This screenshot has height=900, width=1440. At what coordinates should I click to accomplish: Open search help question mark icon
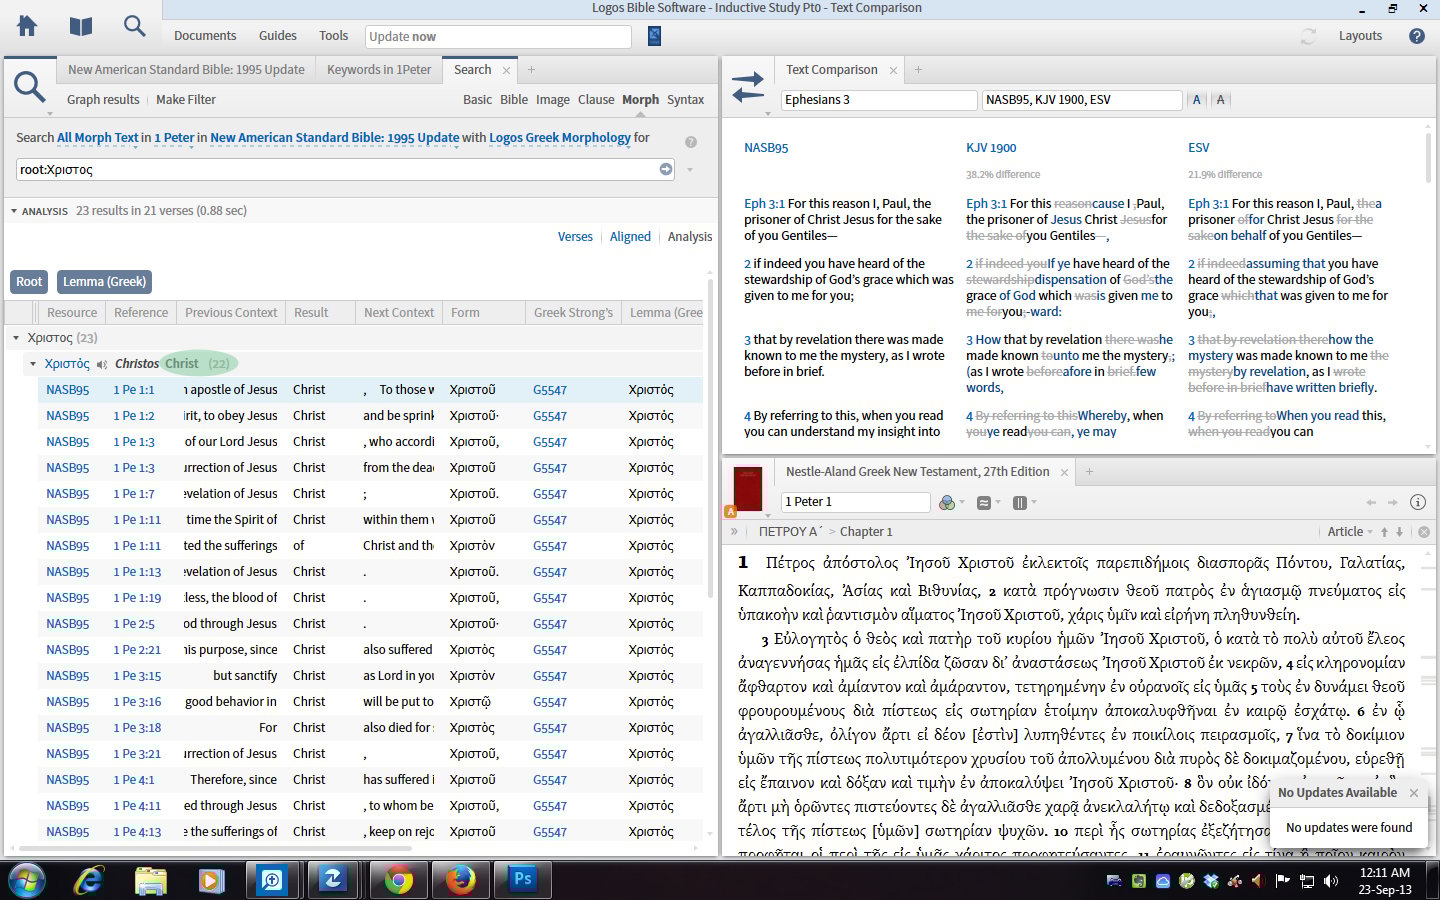(x=691, y=142)
